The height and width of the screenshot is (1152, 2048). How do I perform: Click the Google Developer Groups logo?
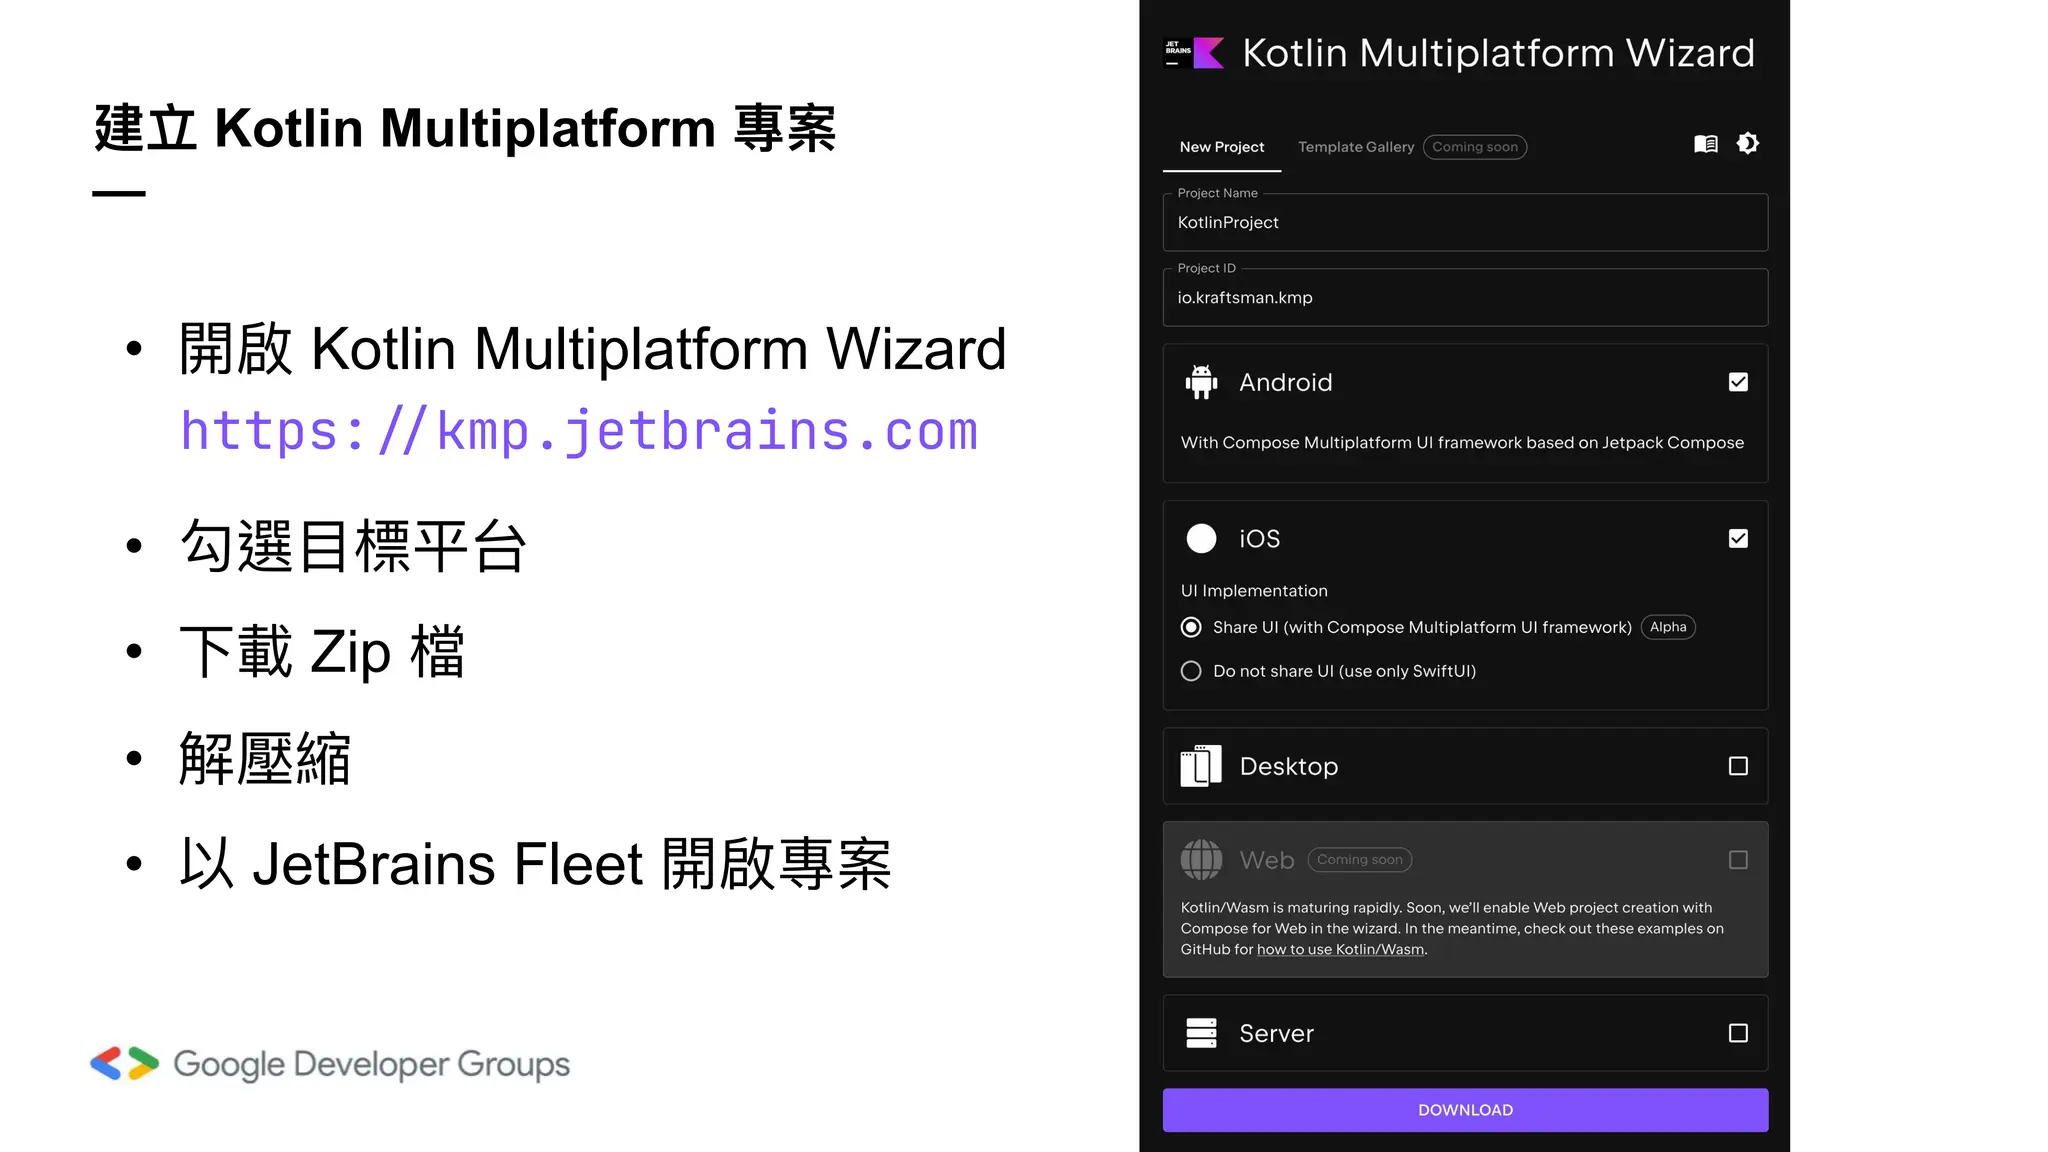[x=330, y=1064]
